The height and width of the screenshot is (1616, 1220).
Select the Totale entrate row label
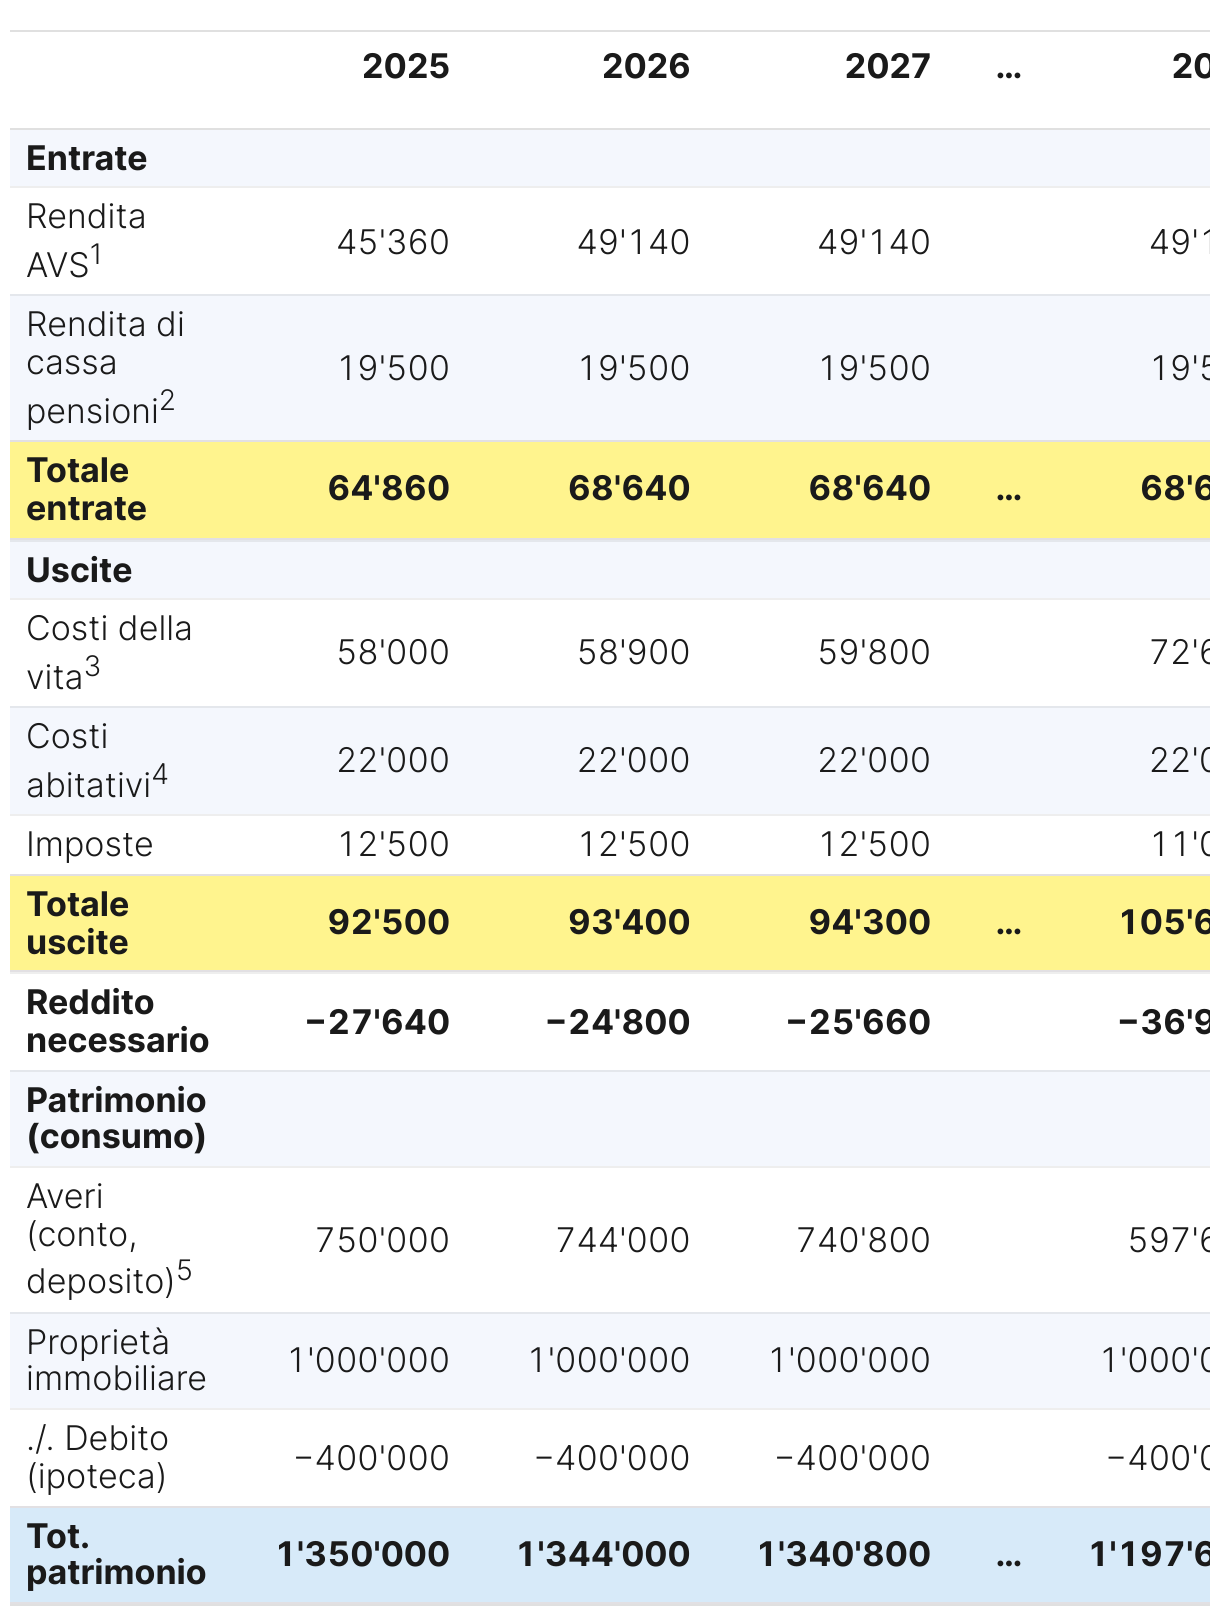click(x=87, y=489)
